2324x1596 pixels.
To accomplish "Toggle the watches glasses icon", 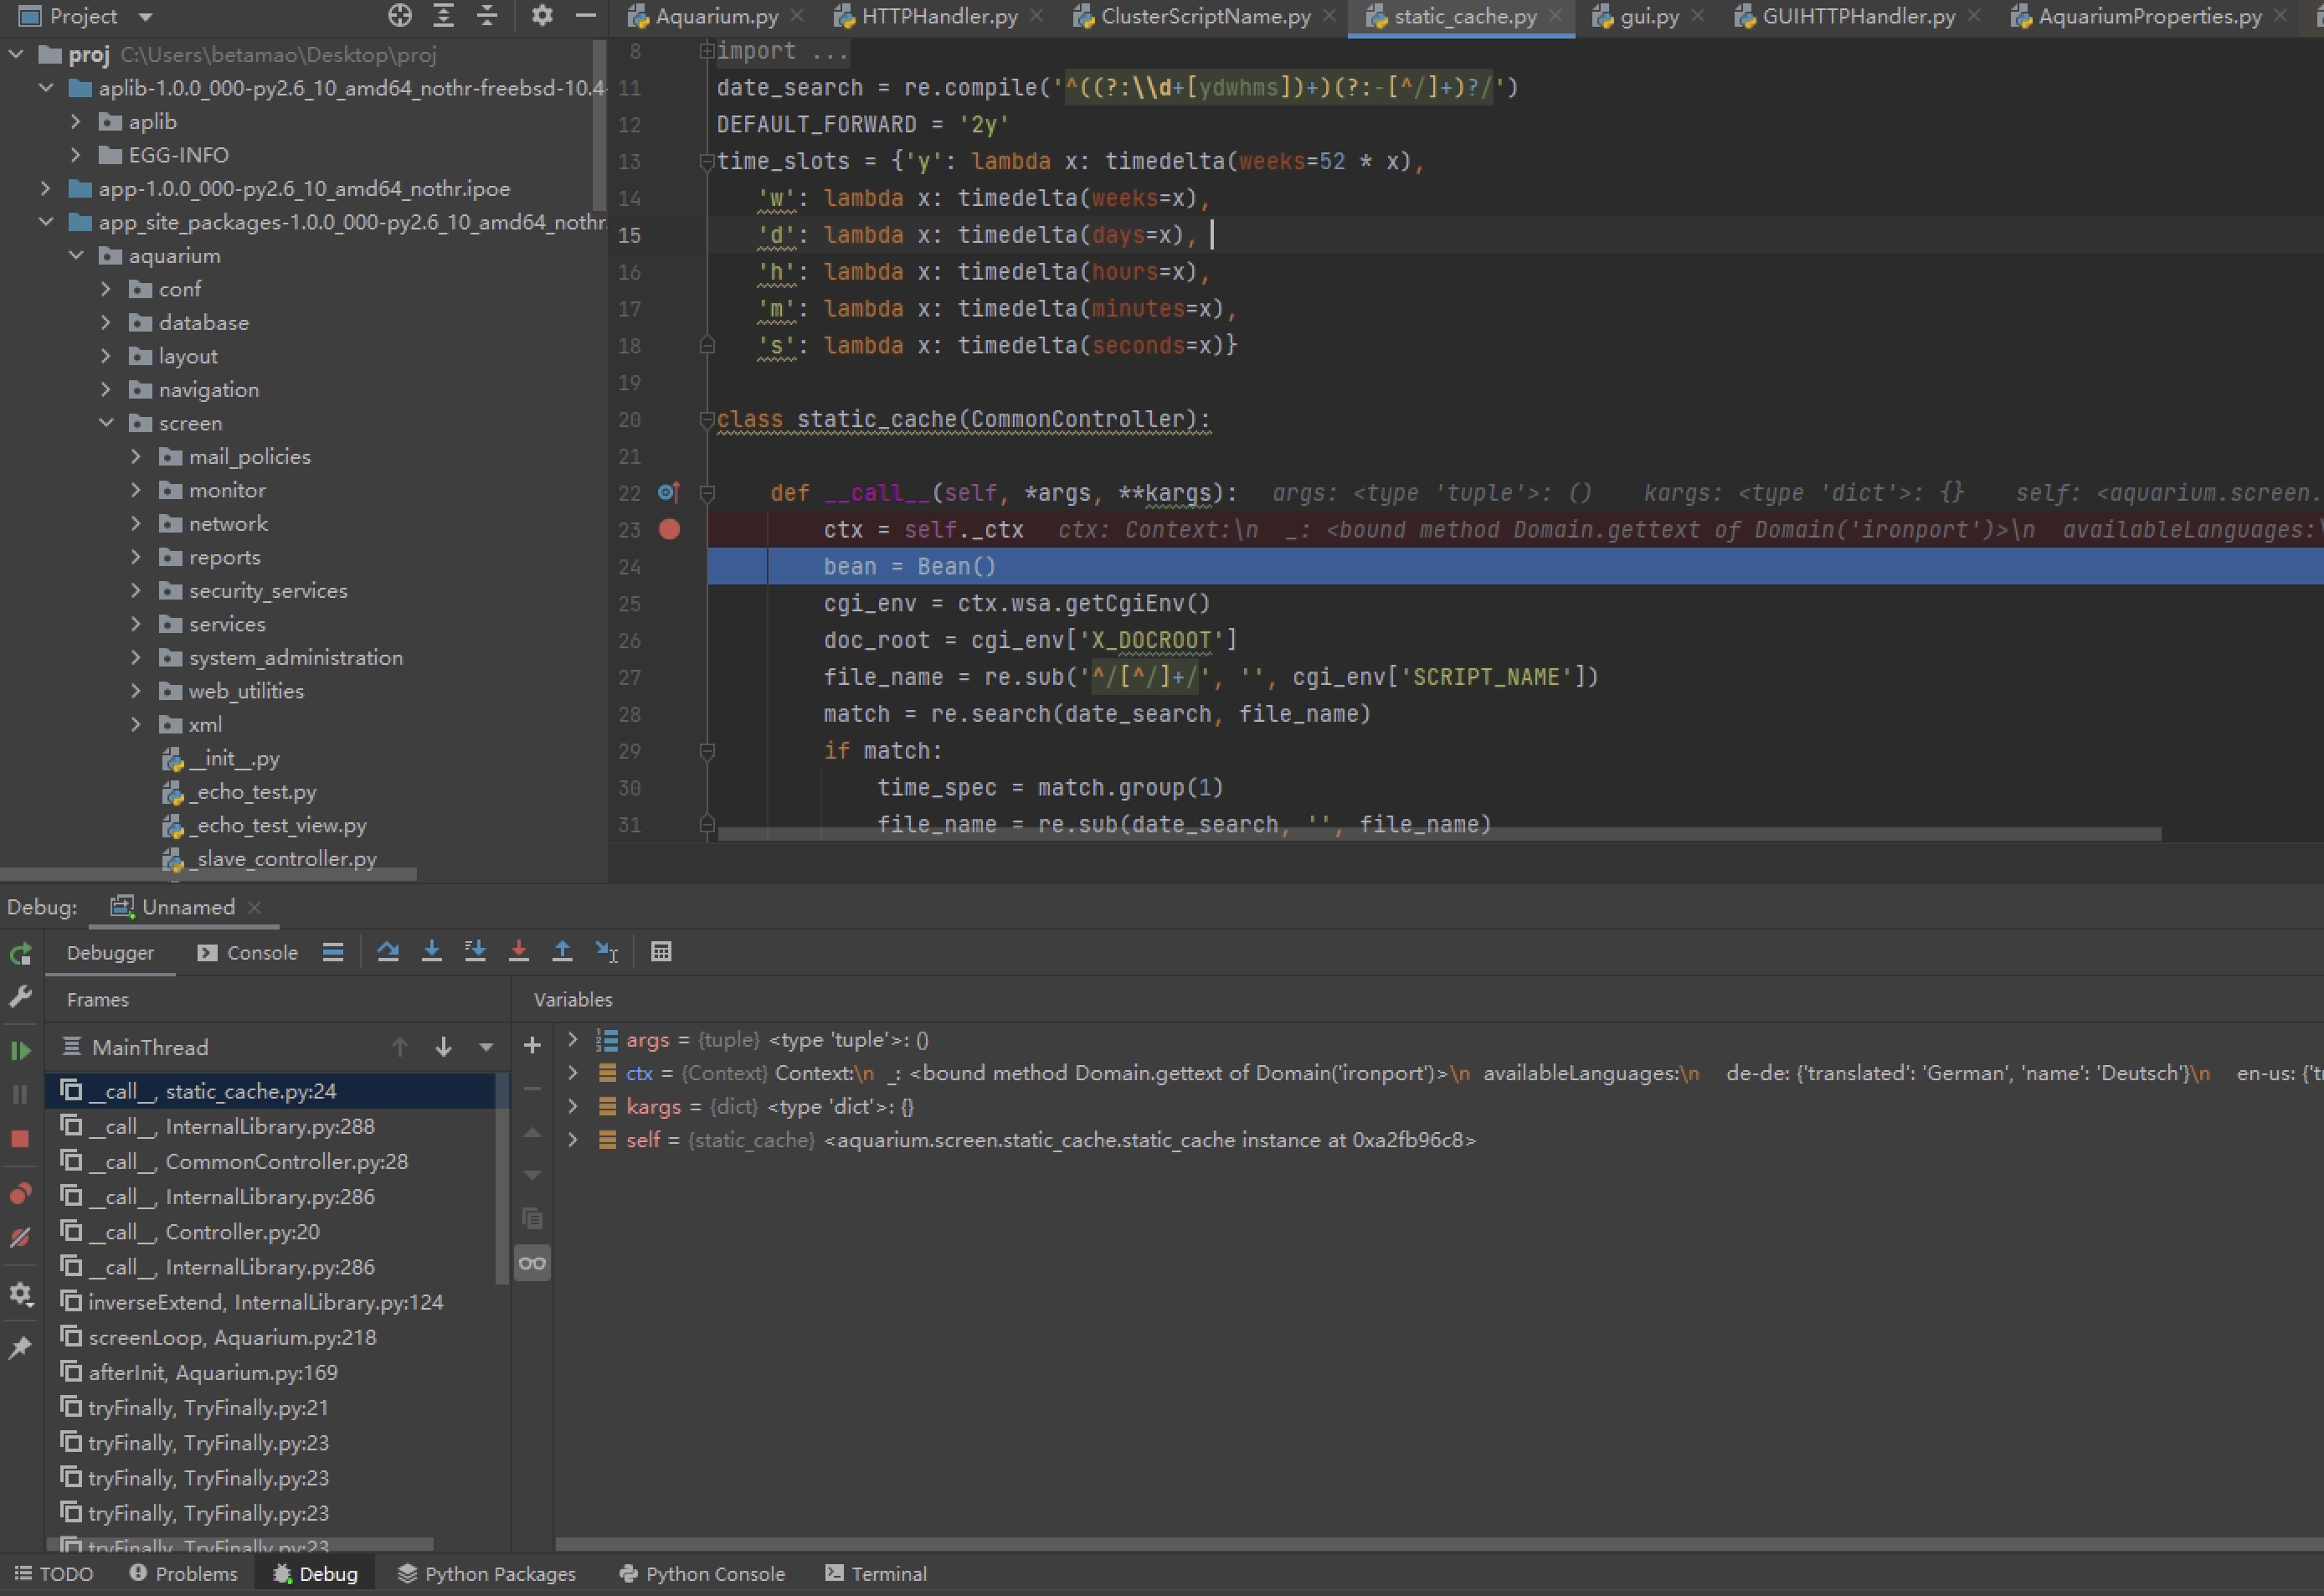I will coord(532,1263).
